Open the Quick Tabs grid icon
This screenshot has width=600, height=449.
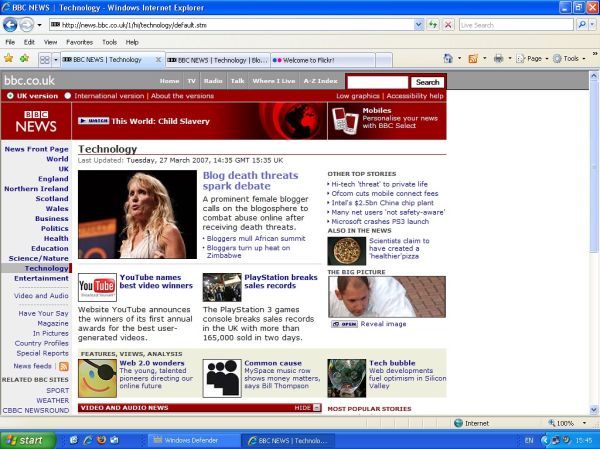[x=45, y=60]
